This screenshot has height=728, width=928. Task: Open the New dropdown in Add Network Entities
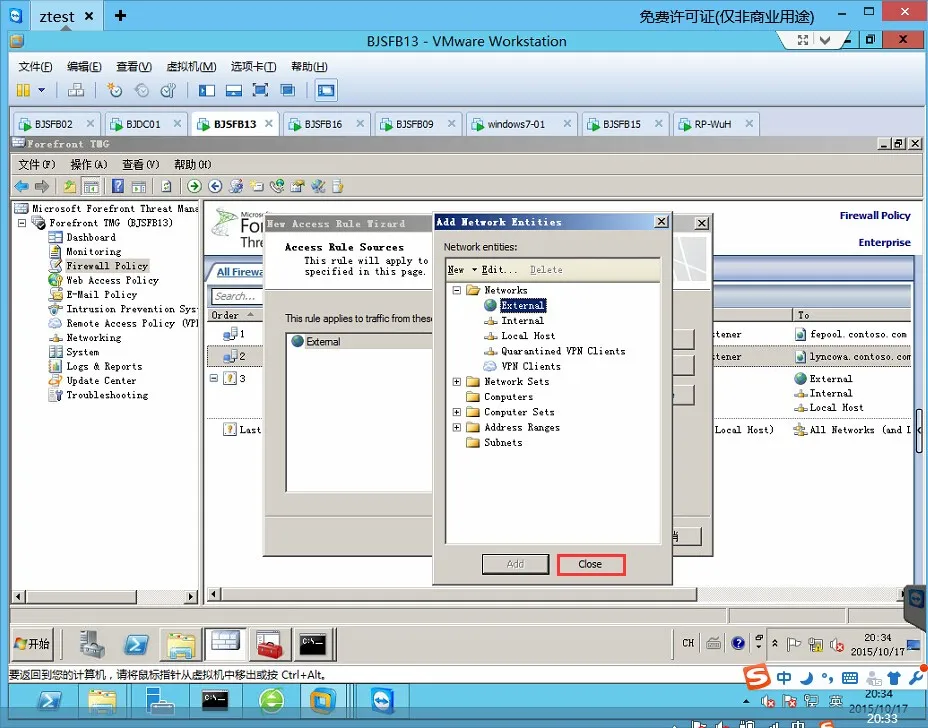[x=462, y=270]
